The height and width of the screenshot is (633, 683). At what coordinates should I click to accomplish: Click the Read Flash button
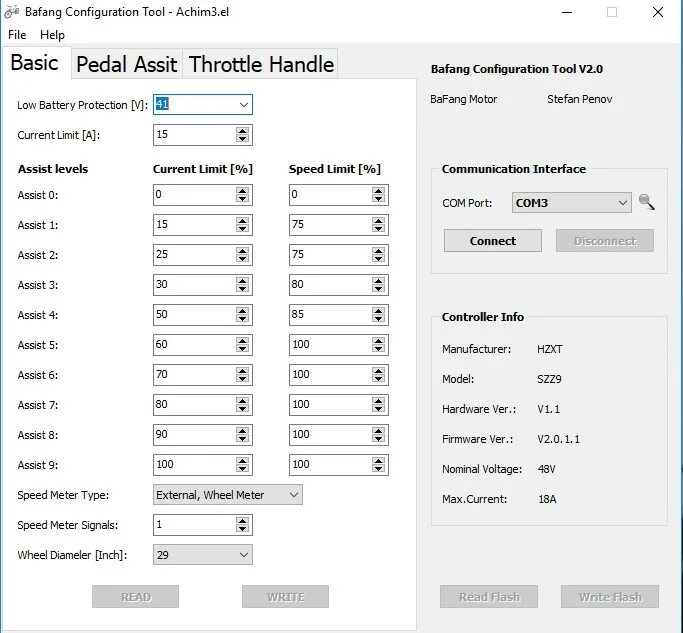coord(489,596)
